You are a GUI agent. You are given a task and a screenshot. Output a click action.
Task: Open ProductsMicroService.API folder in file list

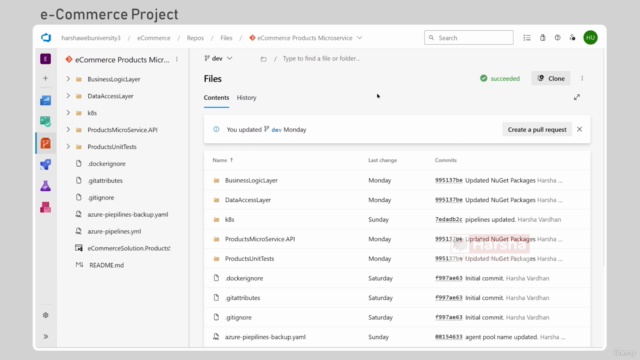click(260, 239)
